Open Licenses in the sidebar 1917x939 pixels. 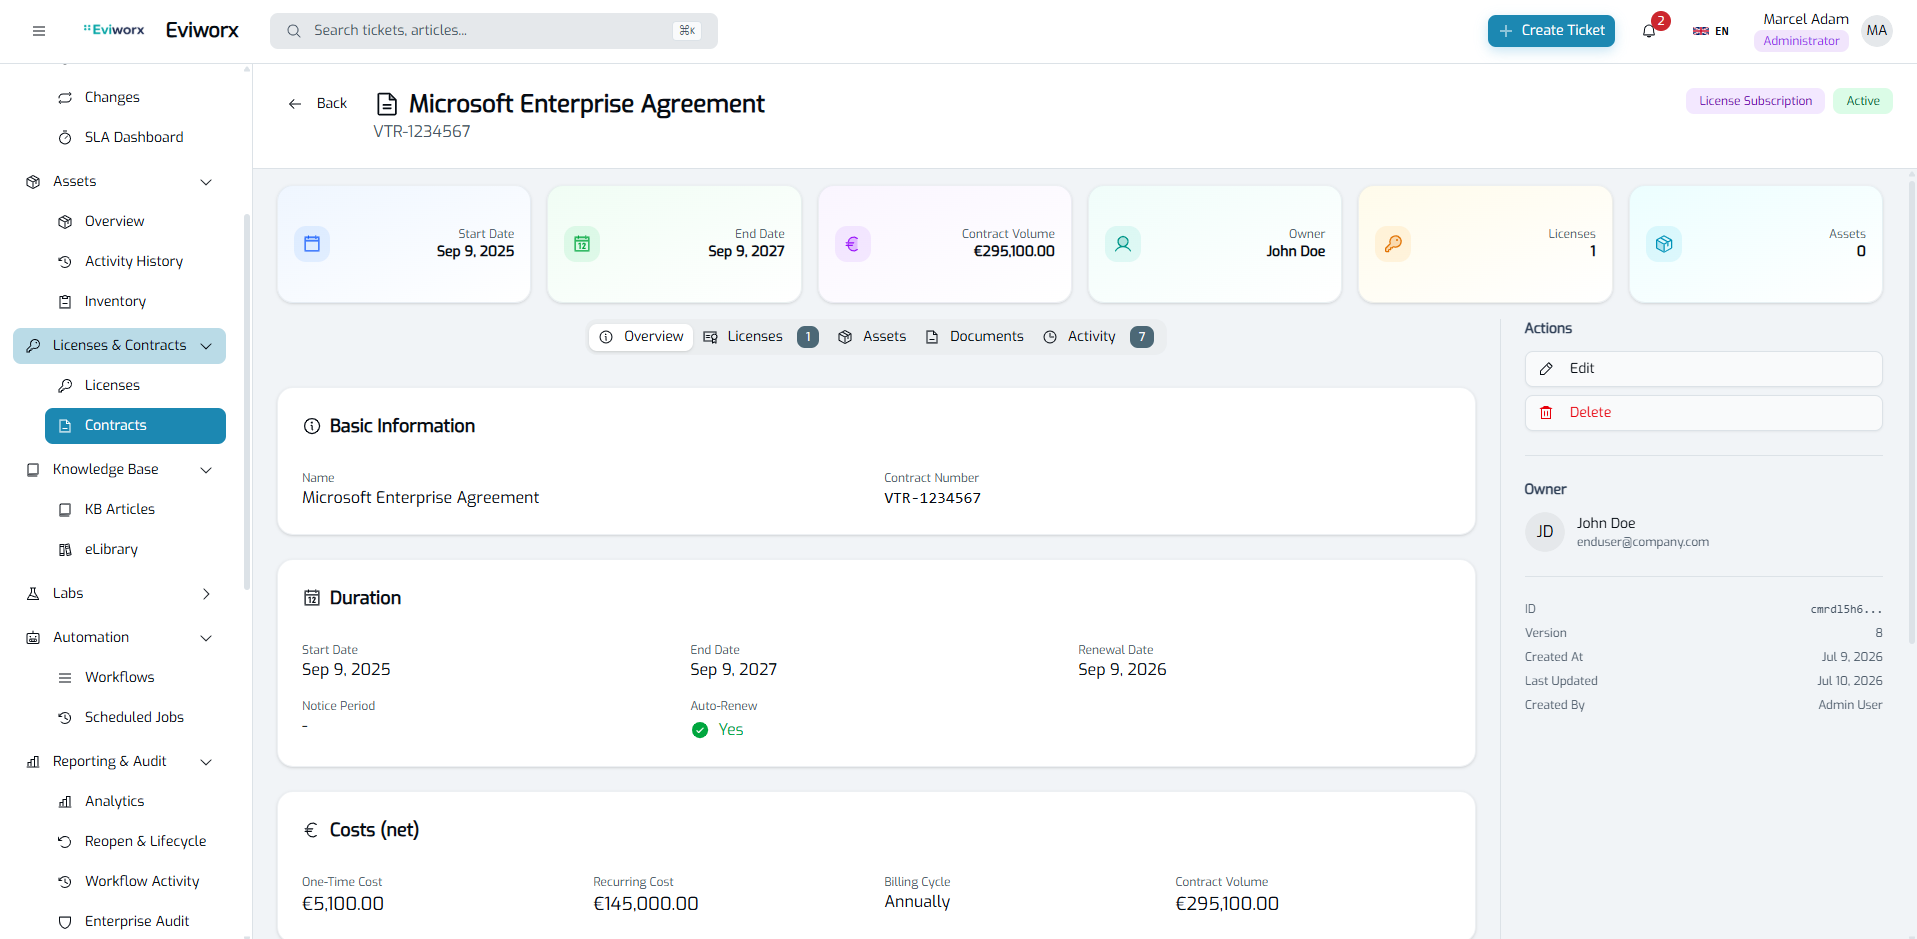tap(135, 385)
